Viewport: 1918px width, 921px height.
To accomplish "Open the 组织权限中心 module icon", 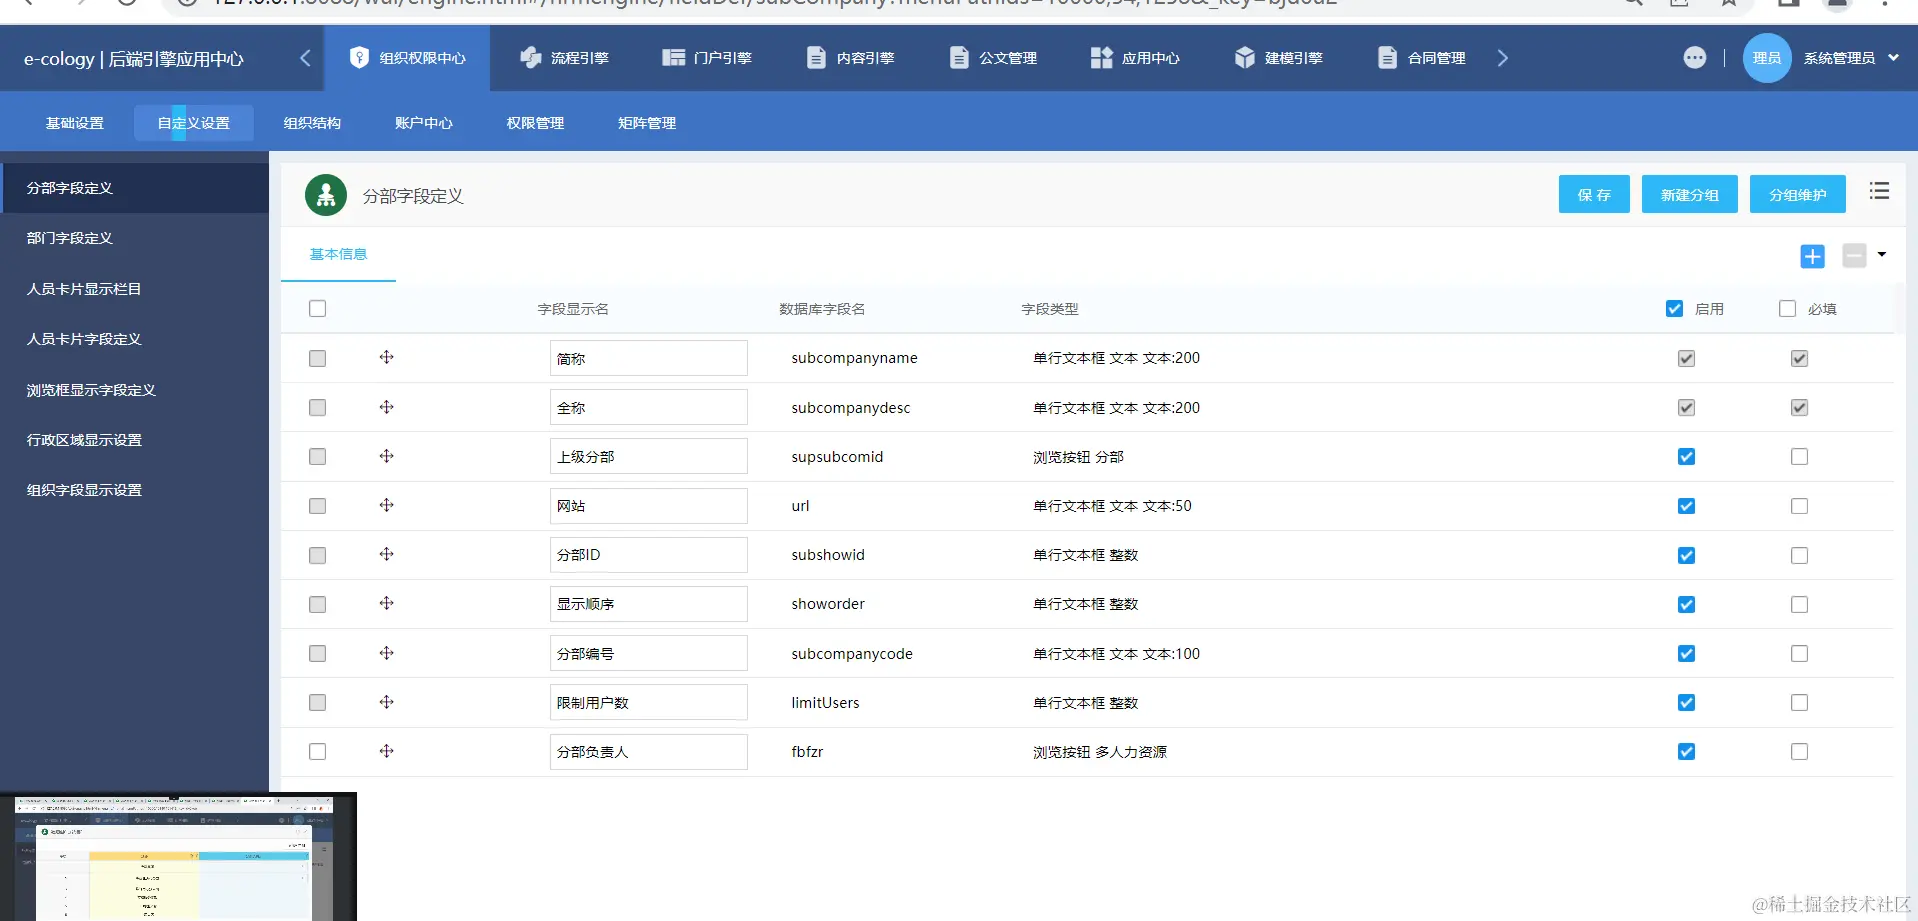I will (359, 58).
